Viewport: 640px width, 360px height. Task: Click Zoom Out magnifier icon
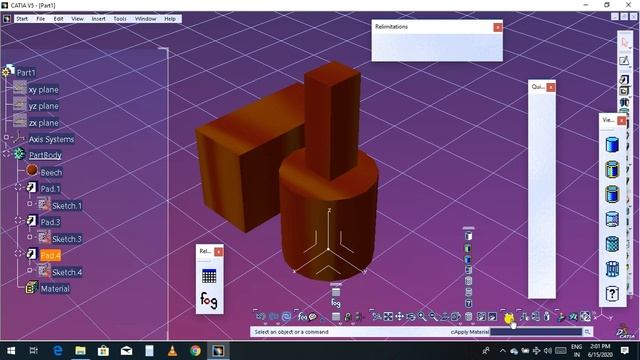[x=433, y=316]
